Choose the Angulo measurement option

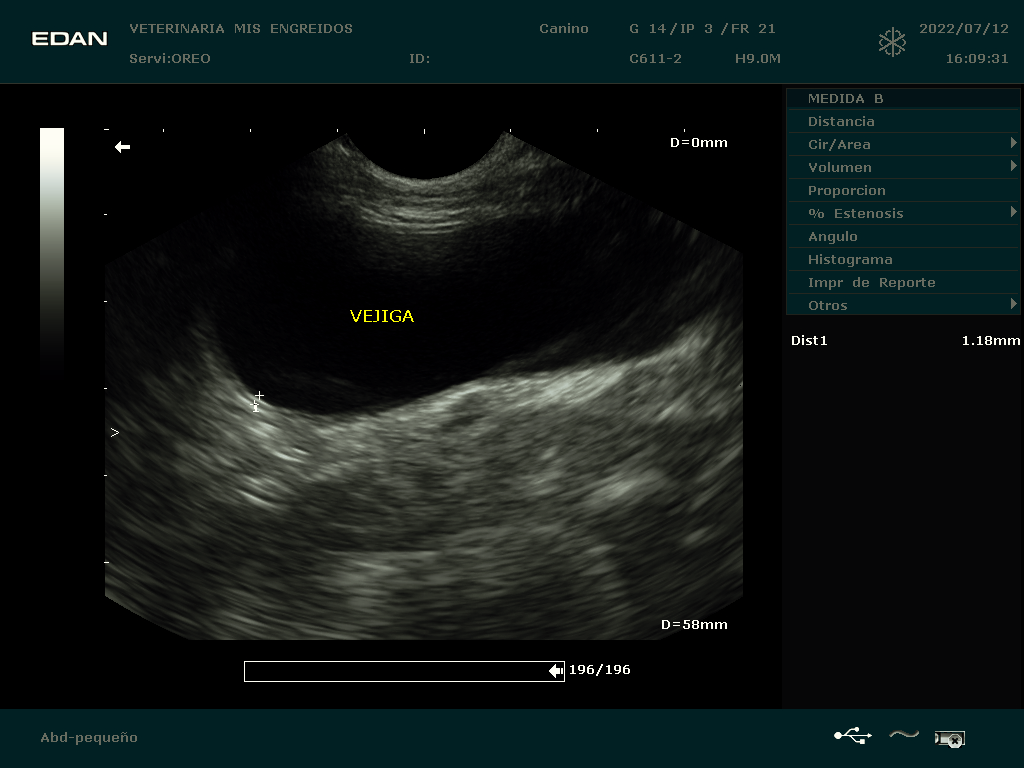(x=833, y=236)
